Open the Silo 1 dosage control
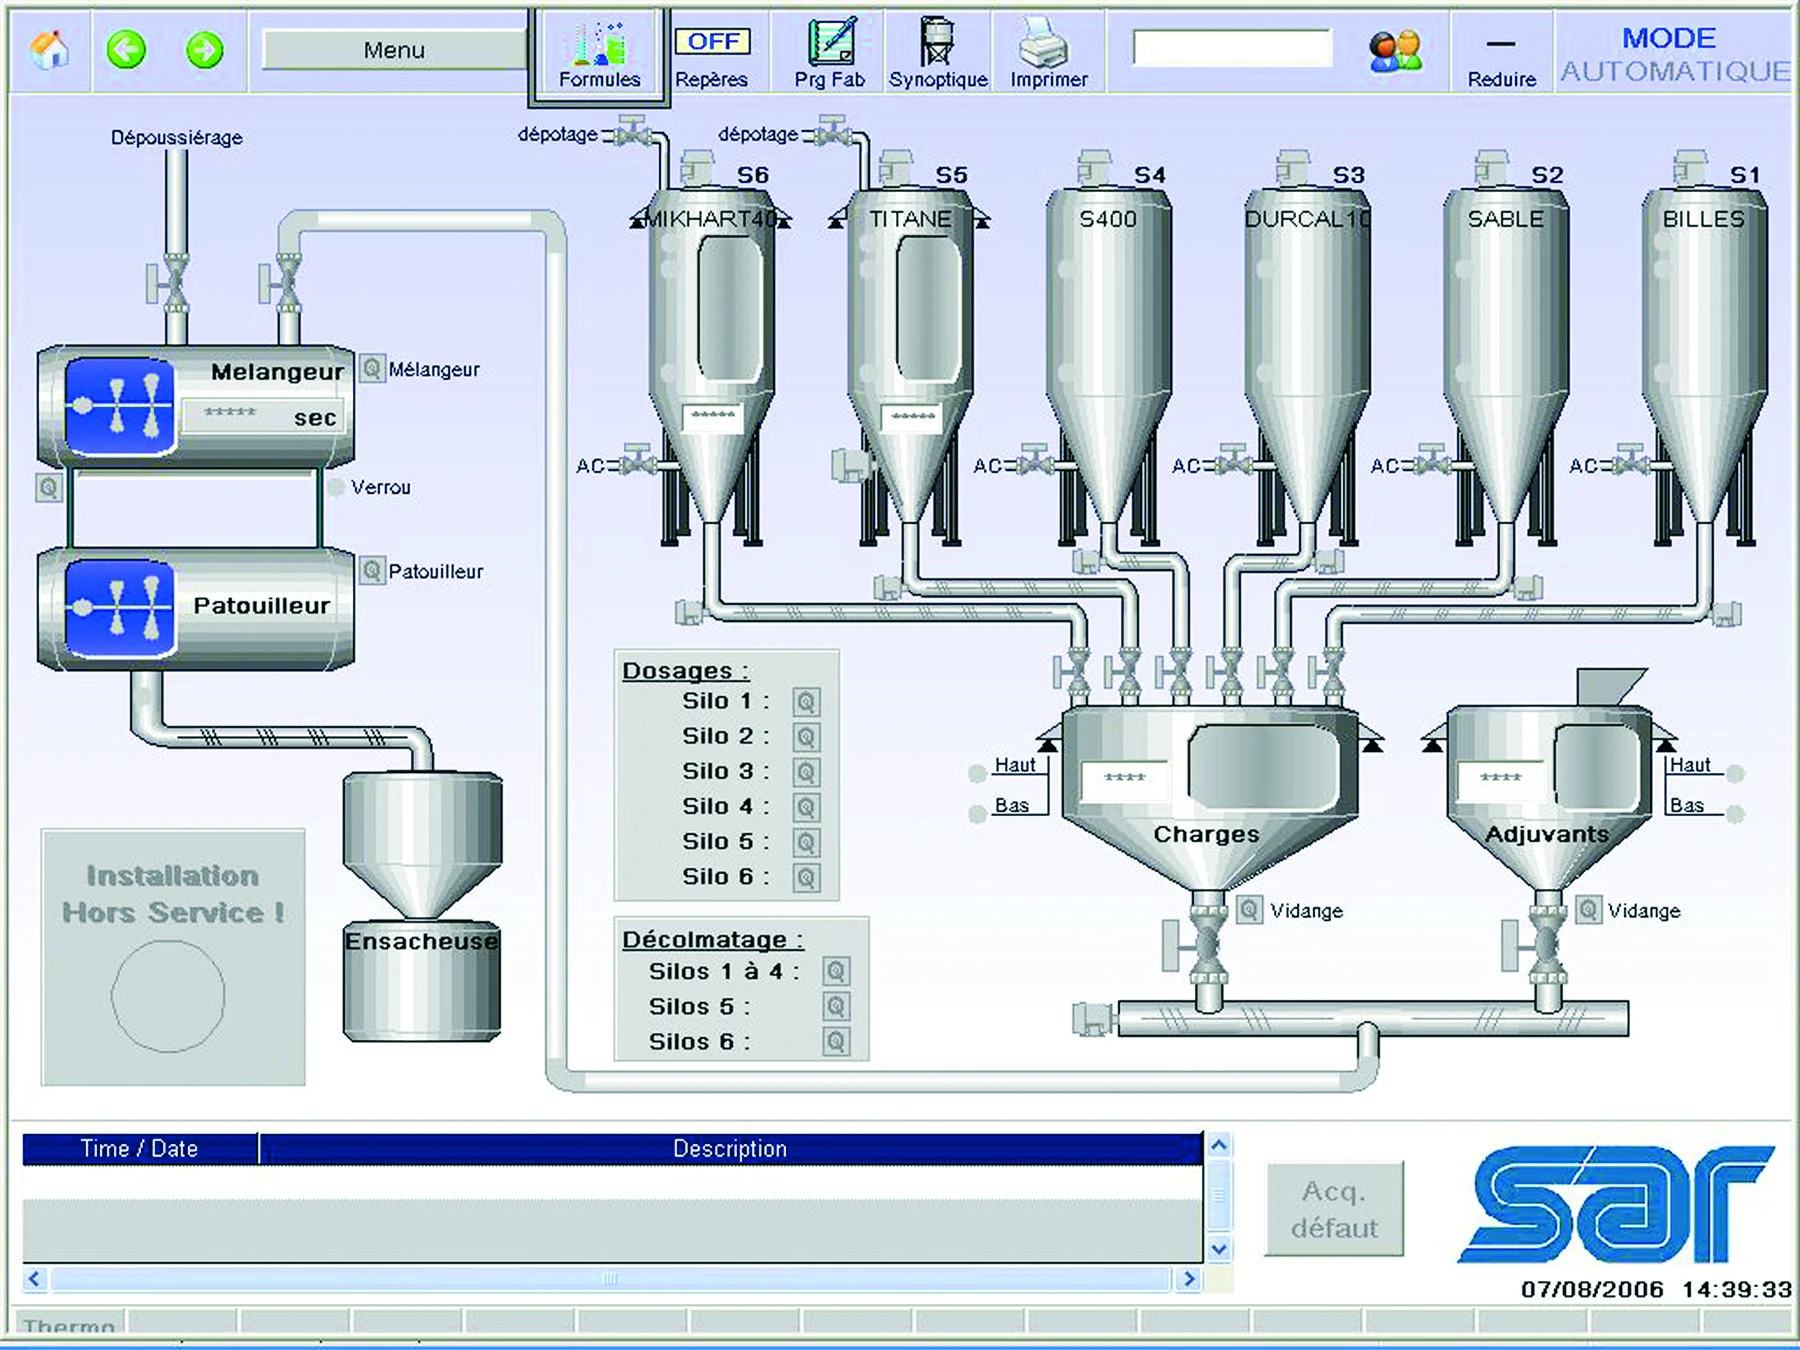1800x1350 pixels. click(x=805, y=701)
